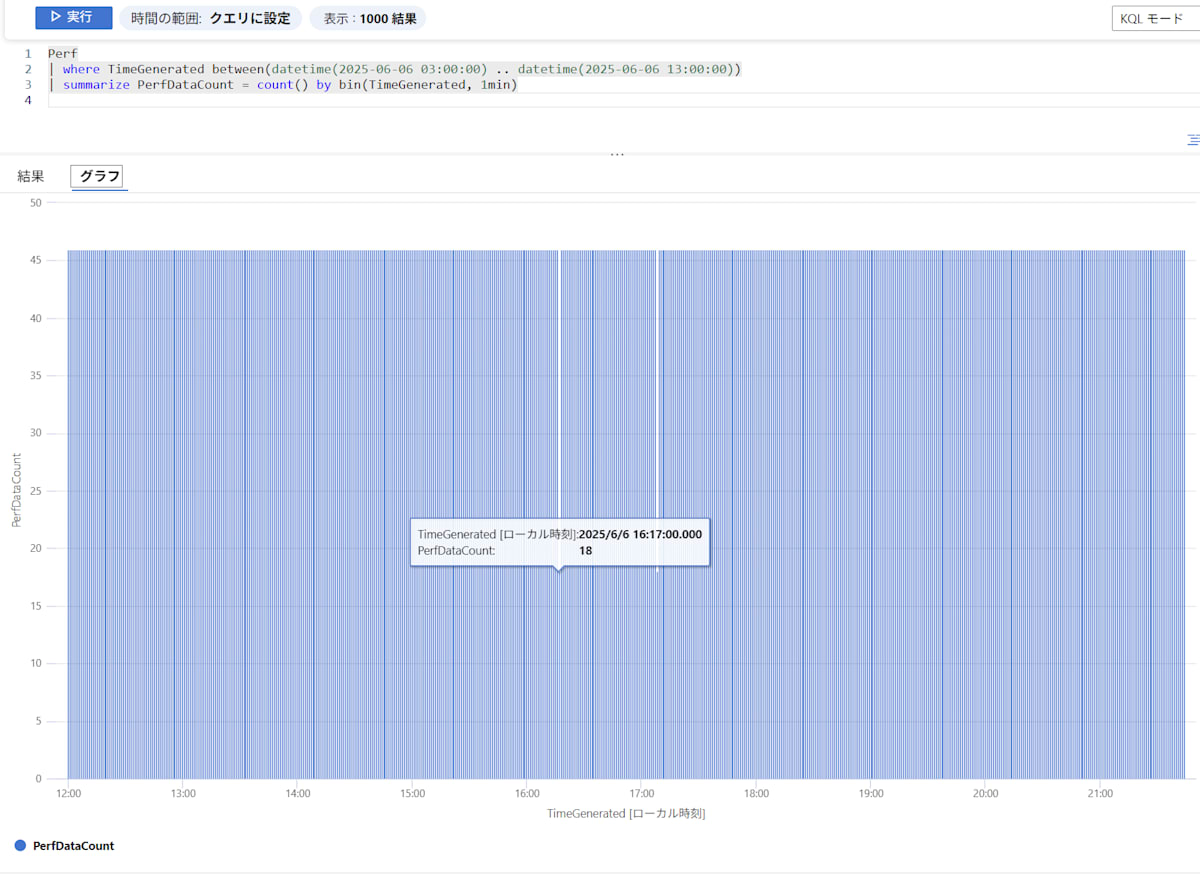Click the chart formatting icon at right edge
This screenshot has height=874, width=1200.
click(x=1193, y=140)
